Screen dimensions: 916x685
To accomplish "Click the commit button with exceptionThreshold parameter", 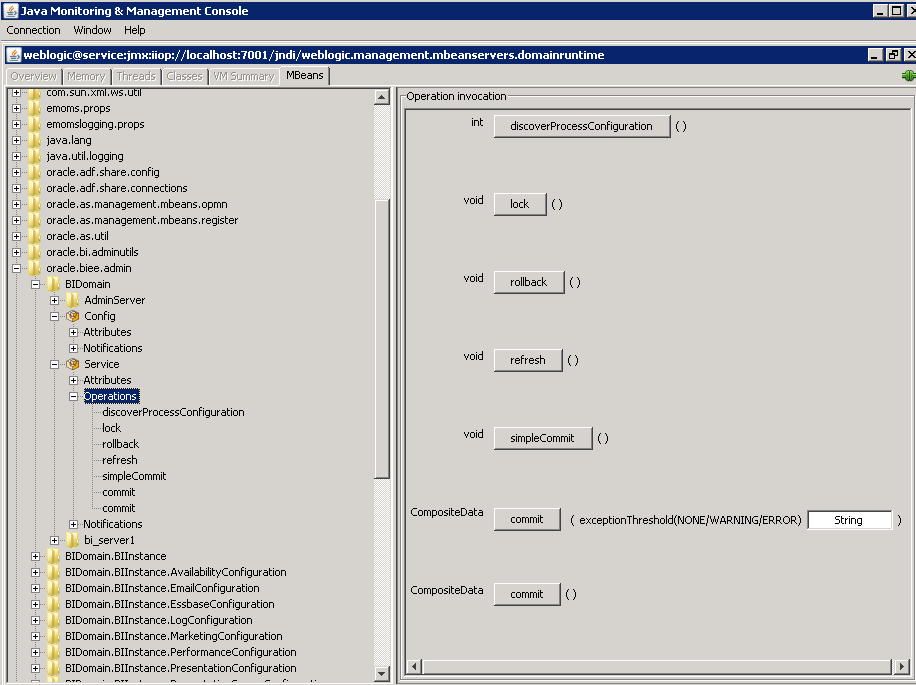I will [527, 520].
